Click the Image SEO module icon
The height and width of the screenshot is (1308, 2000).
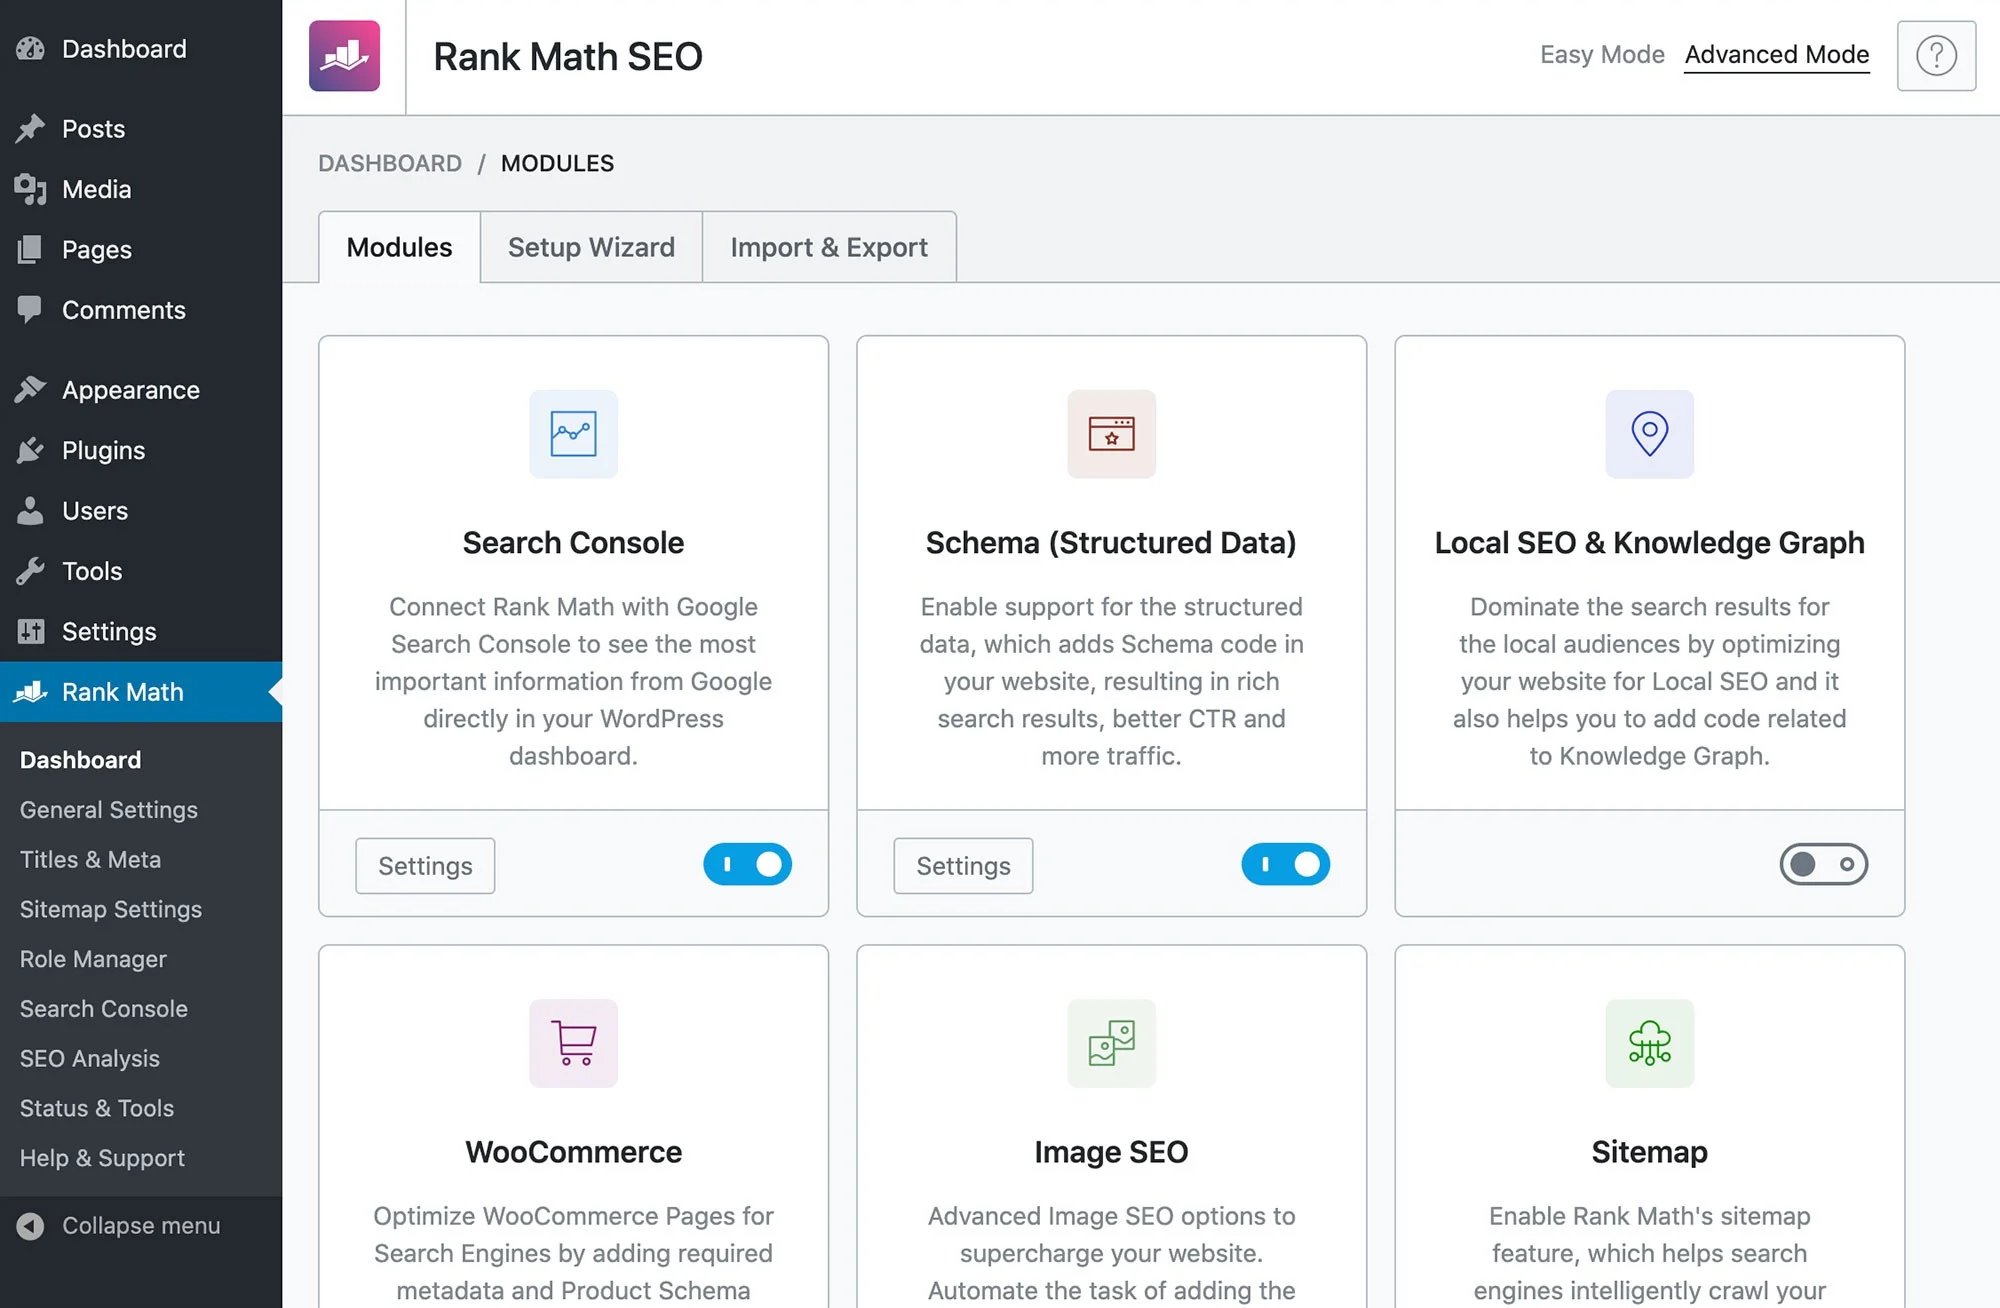(x=1111, y=1043)
